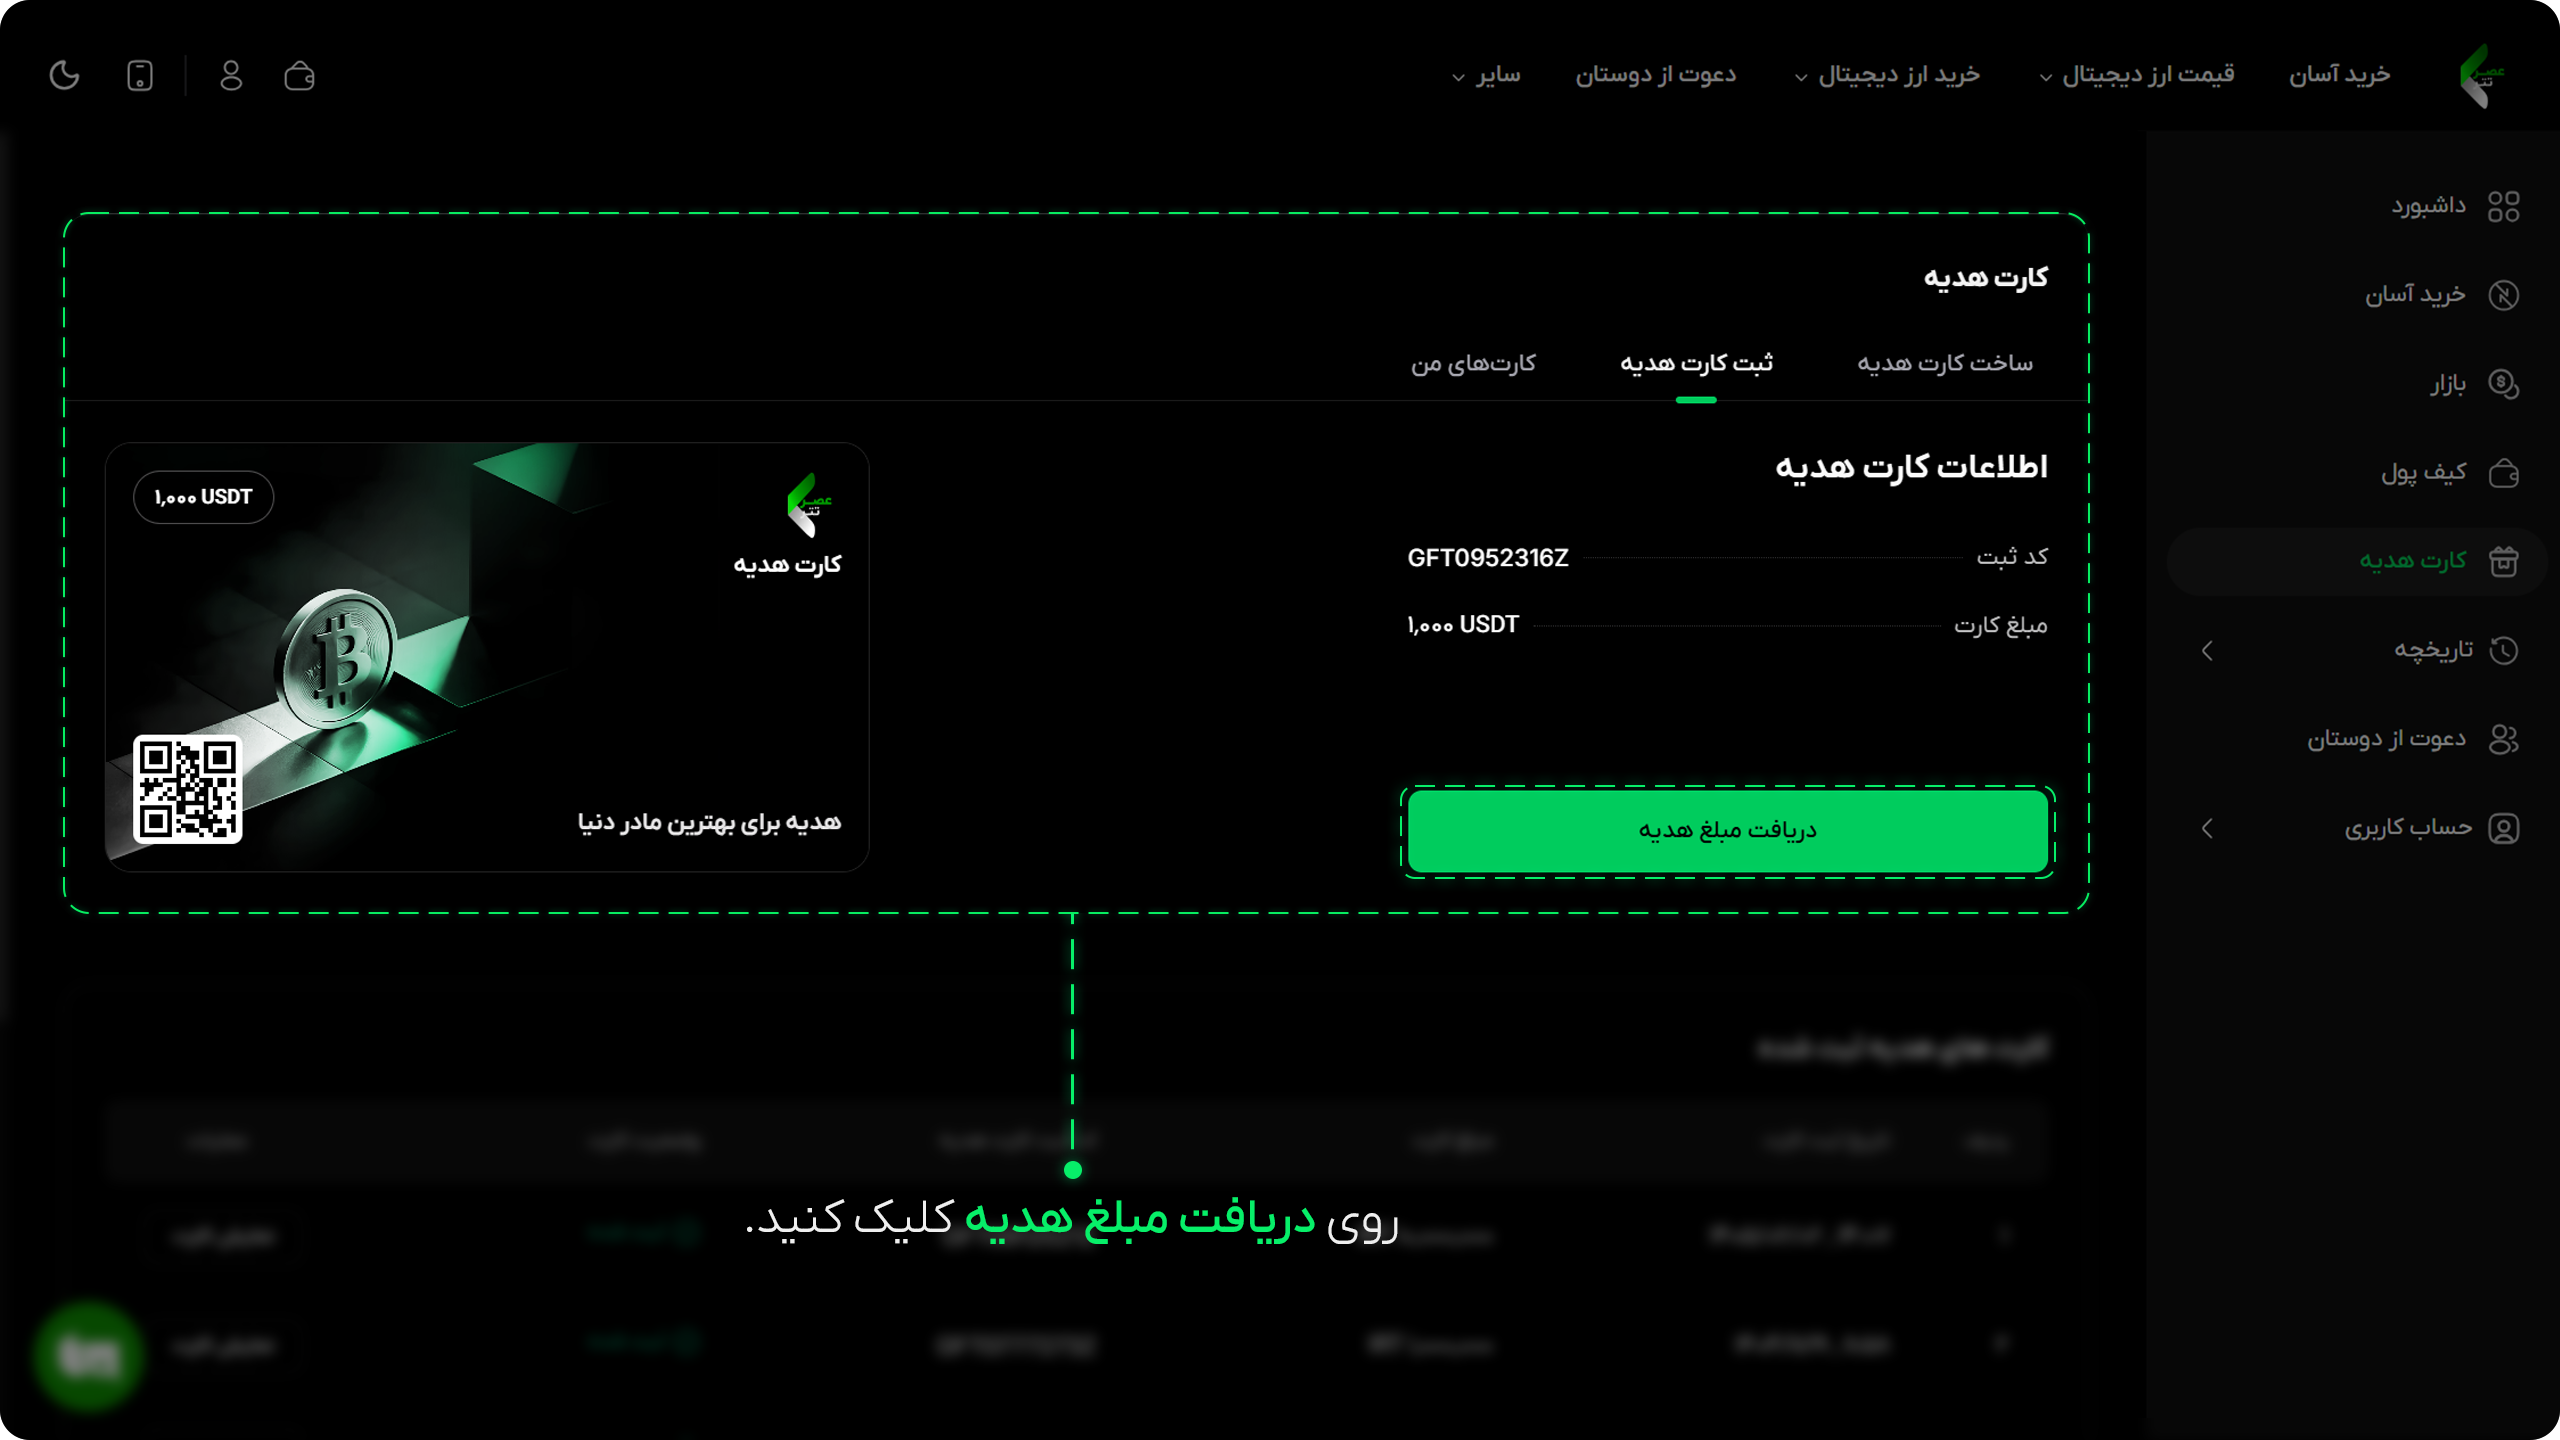The height and width of the screenshot is (1440, 2560).
Task: Open دعوت از دوستان in top navigation
Action: point(1656,75)
